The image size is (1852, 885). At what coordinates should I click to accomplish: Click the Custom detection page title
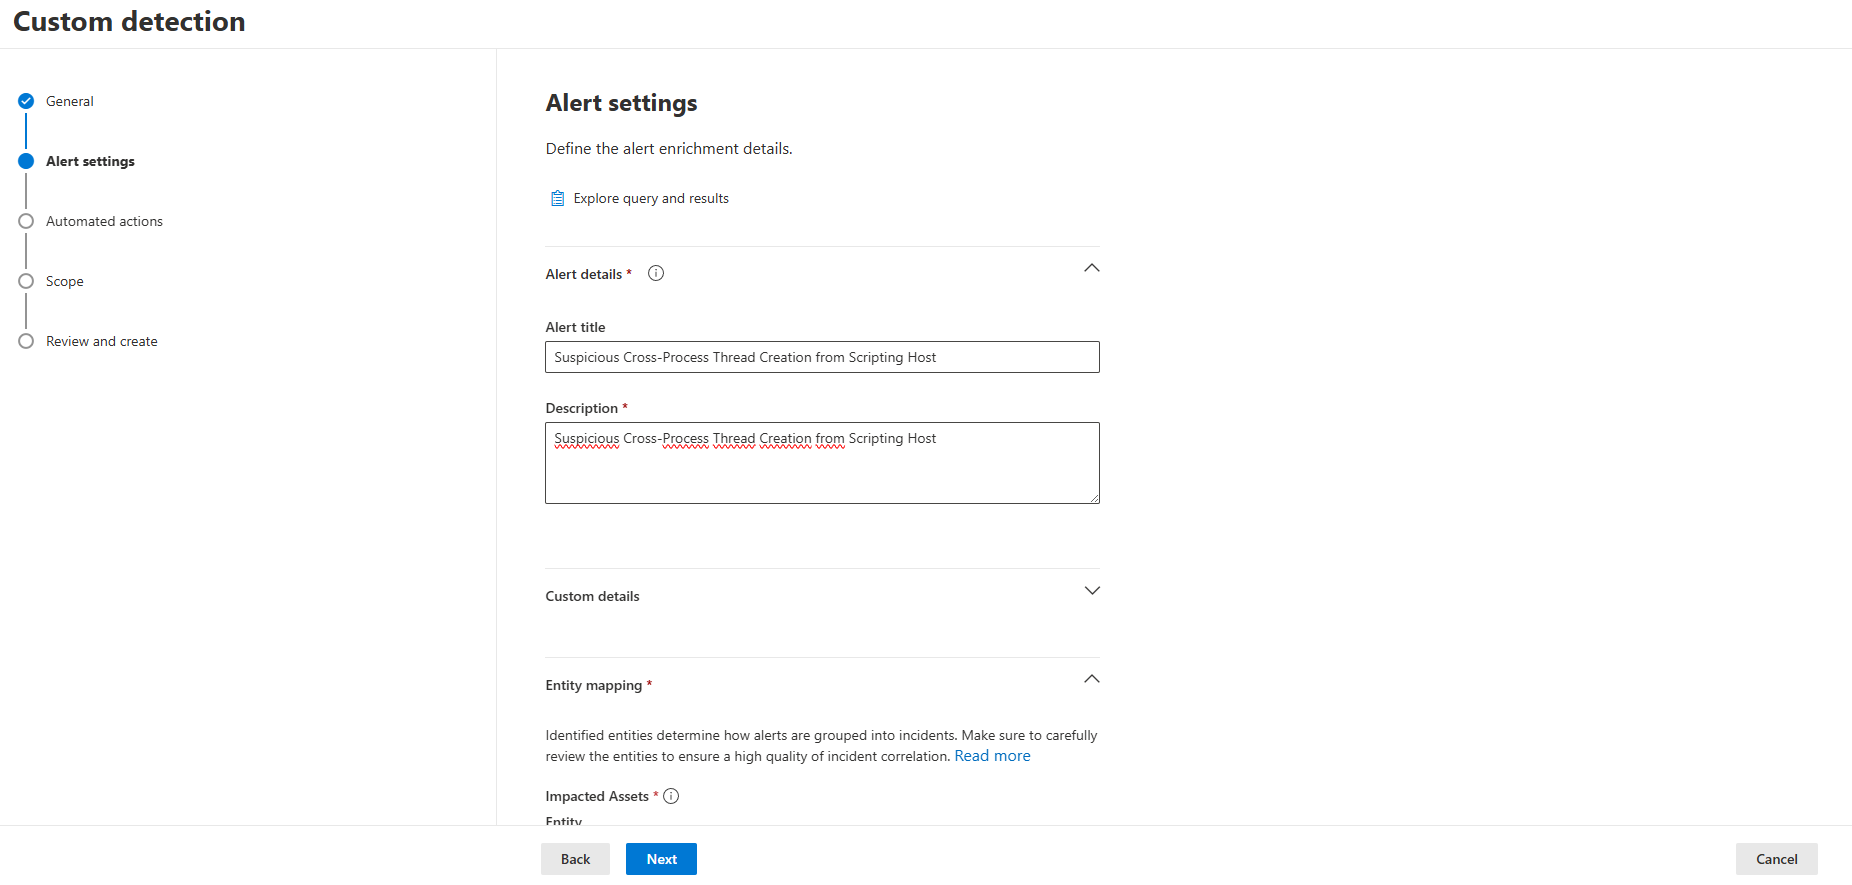pos(129,21)
